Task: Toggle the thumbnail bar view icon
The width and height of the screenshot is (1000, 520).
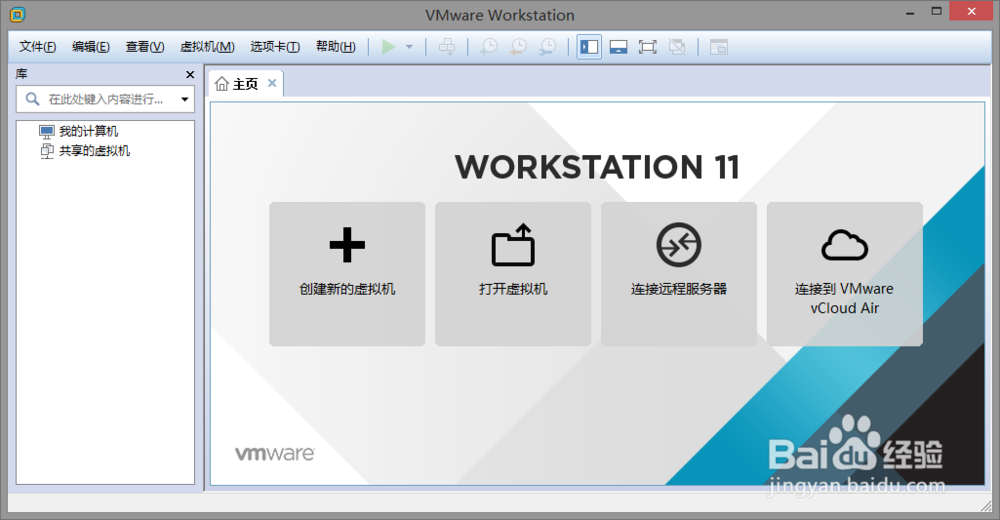Action: pos(618,47)
